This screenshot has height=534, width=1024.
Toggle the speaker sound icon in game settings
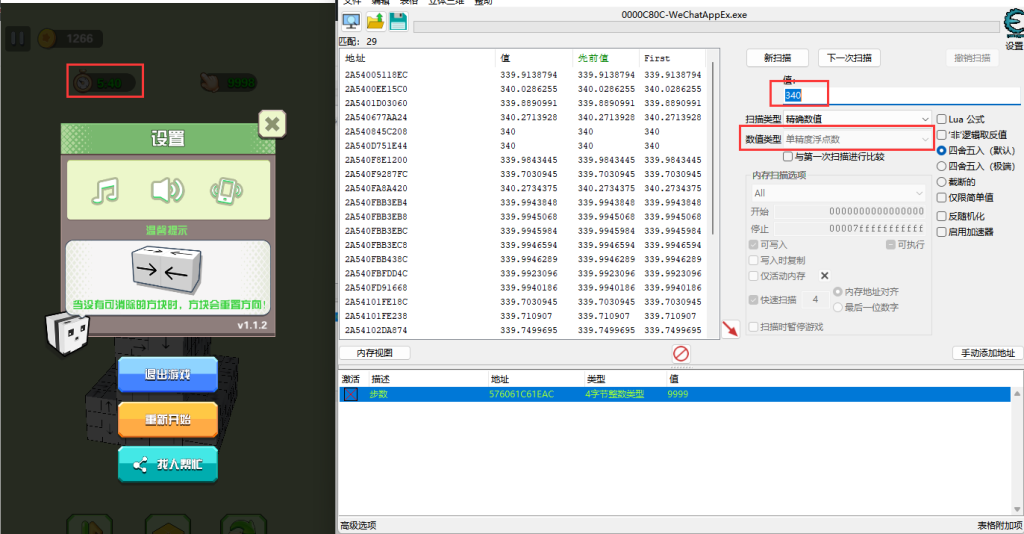click(167, 191)
